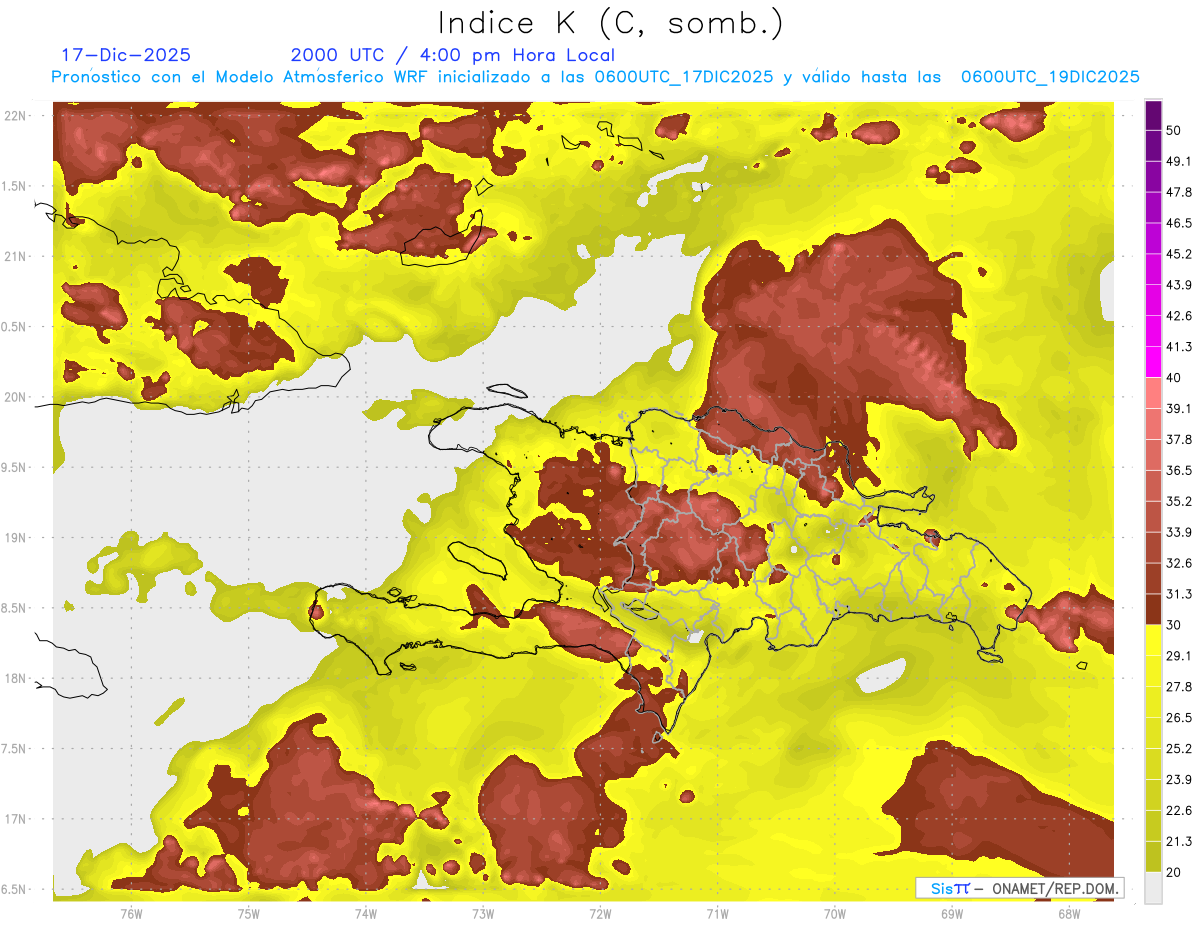Click the "17N" latitude label
The height and width of the screenshot is (927, 1200).
click(x=16, y=819)
